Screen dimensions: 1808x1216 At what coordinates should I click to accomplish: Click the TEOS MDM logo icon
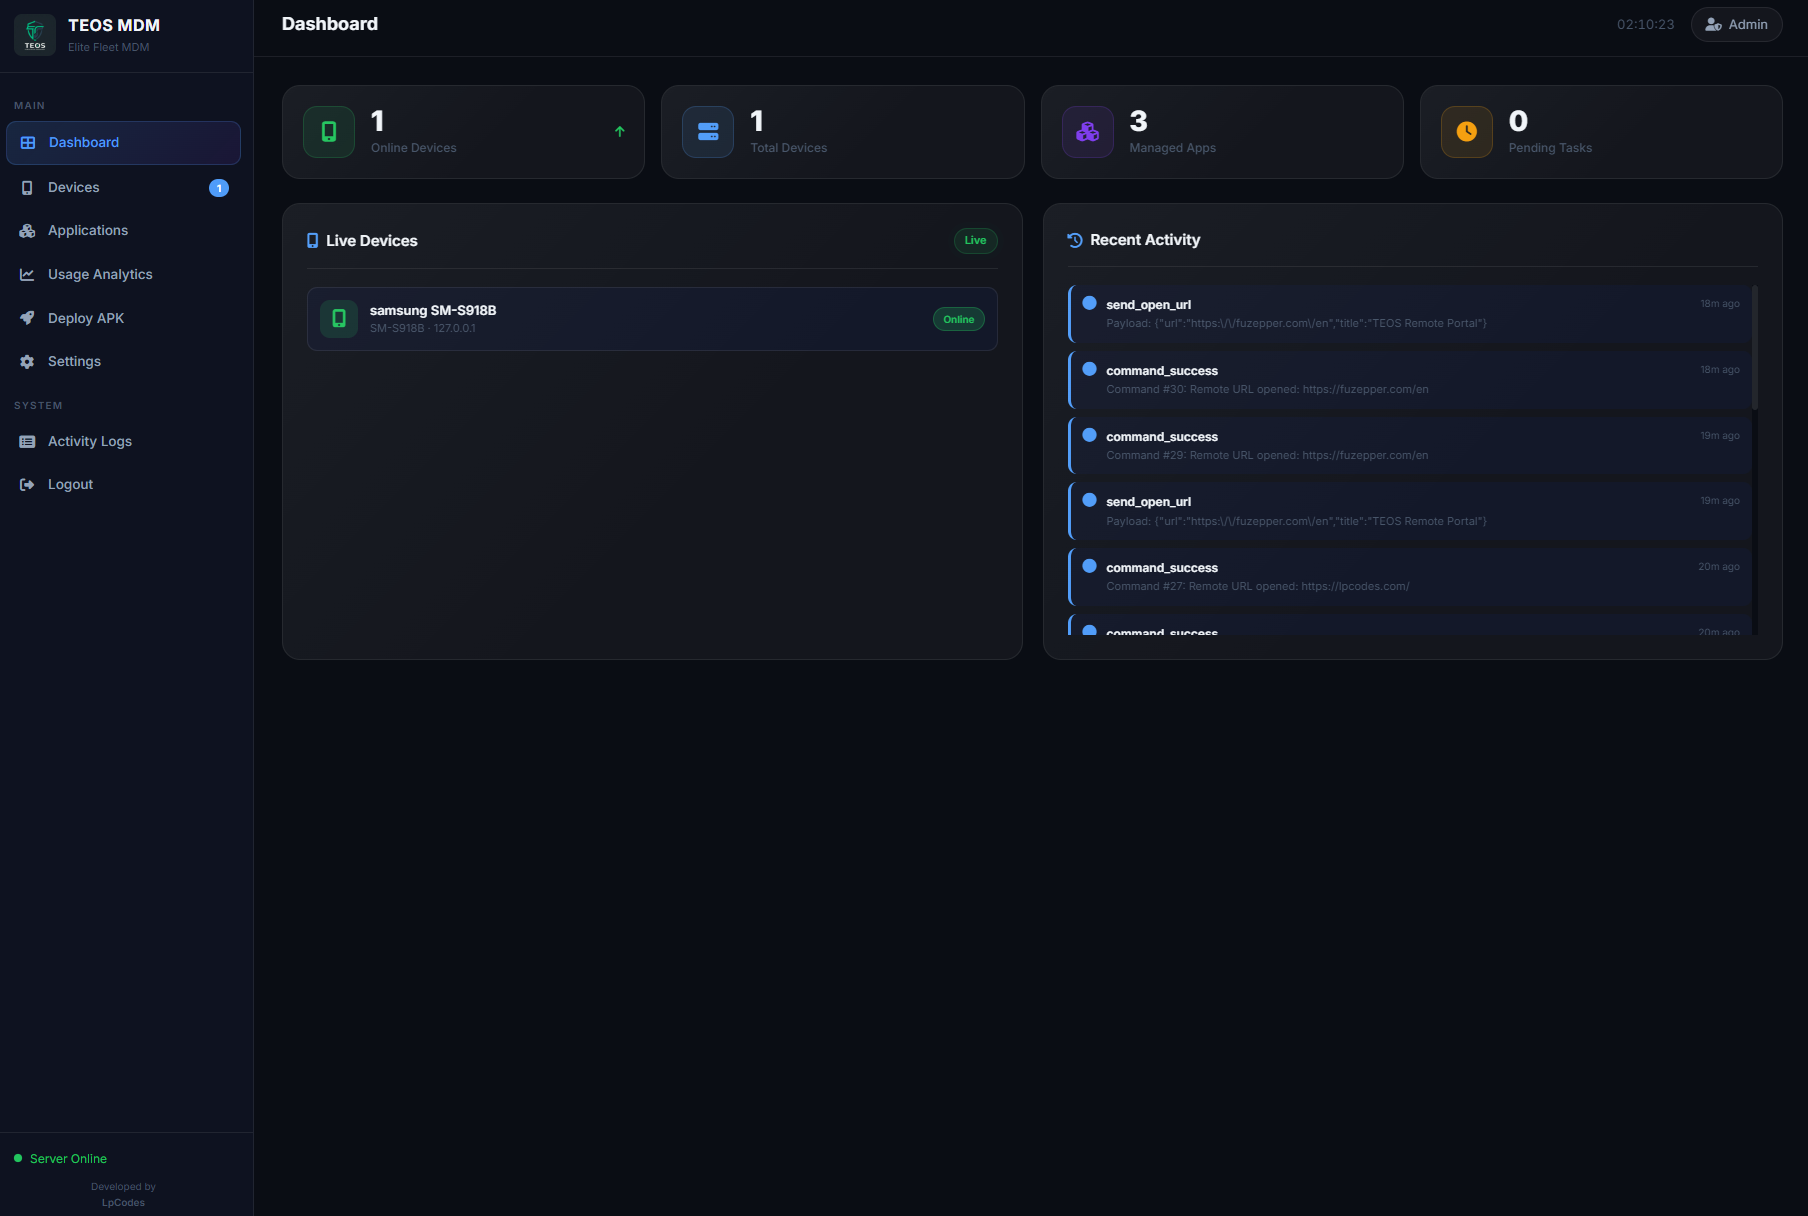(x=35, y=35)
